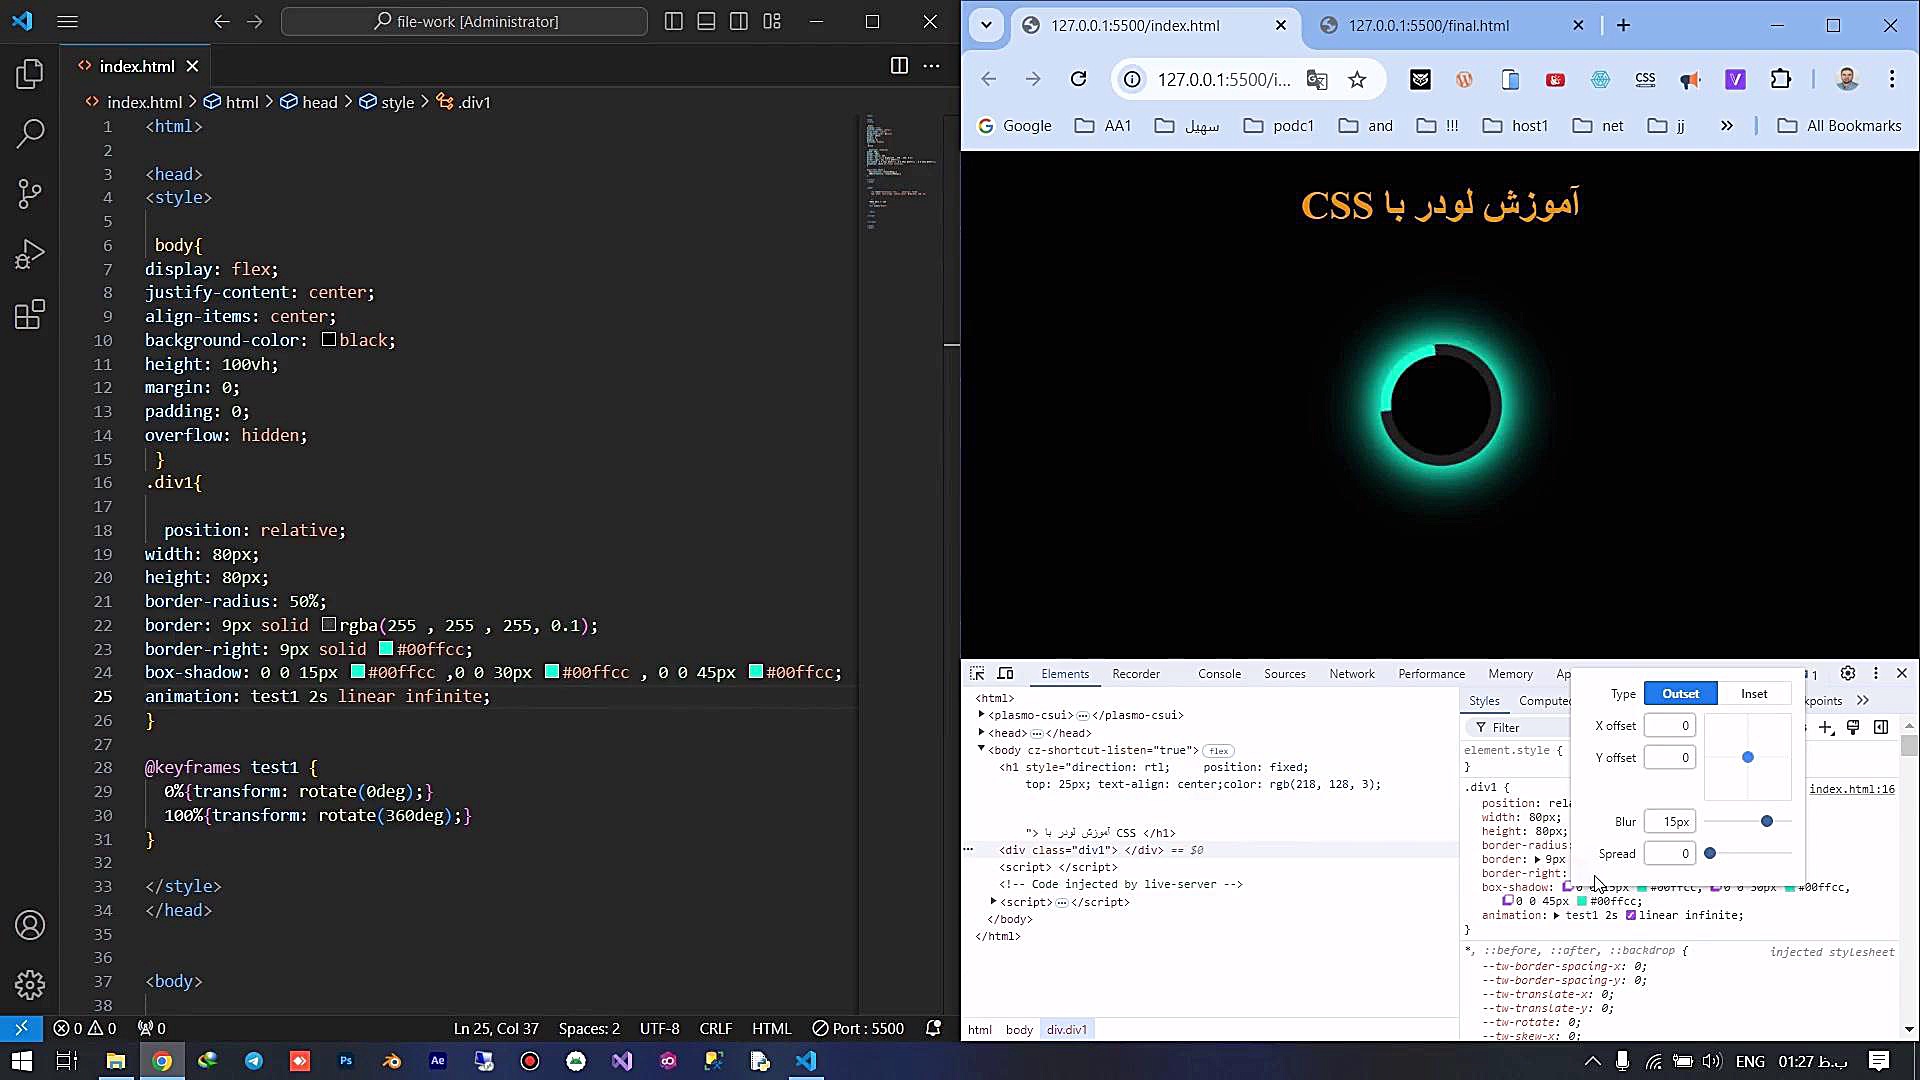Click the HTML language mode in status bar
Image resolution: width=1920 pixels, height=1080 pixels.
pos(771,1028)
